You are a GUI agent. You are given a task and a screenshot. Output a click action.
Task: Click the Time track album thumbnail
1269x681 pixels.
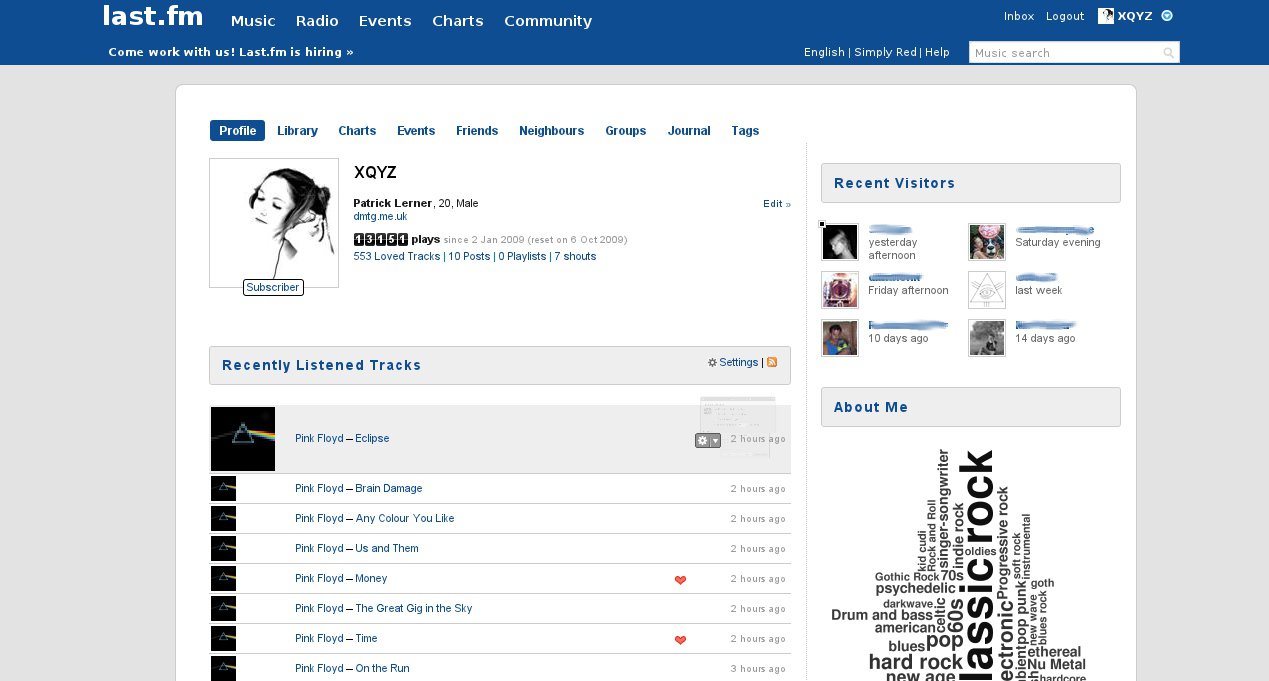pyautogui.click(x=223, y=639)
